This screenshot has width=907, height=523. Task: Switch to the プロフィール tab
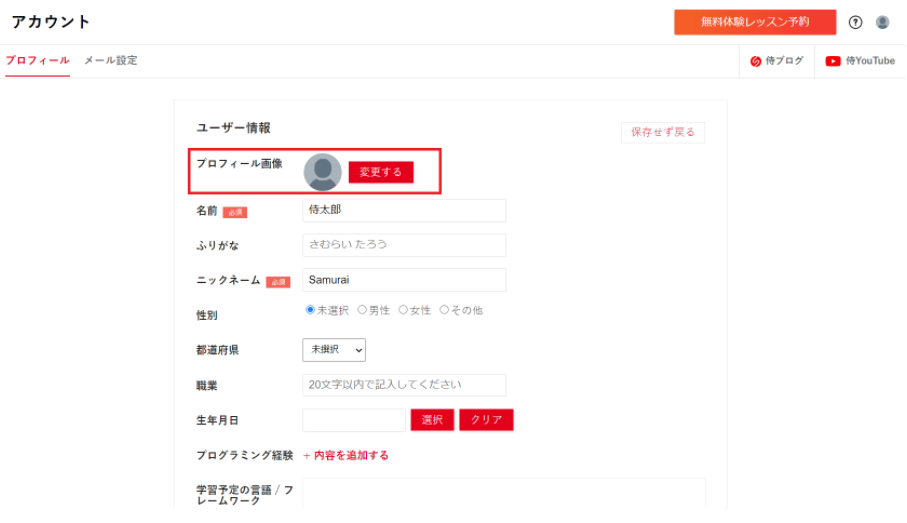point(37,60)
